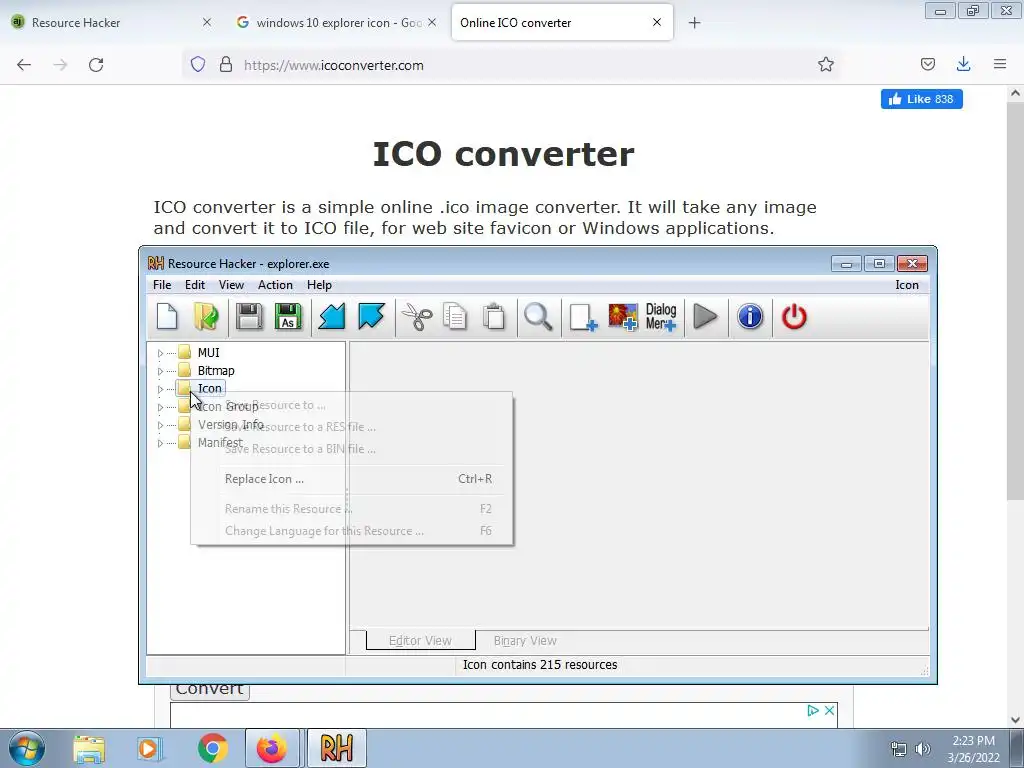This screenshot has width=1024, height=768.
Task: Click the green Save As icon
Action: click(288, 317)
